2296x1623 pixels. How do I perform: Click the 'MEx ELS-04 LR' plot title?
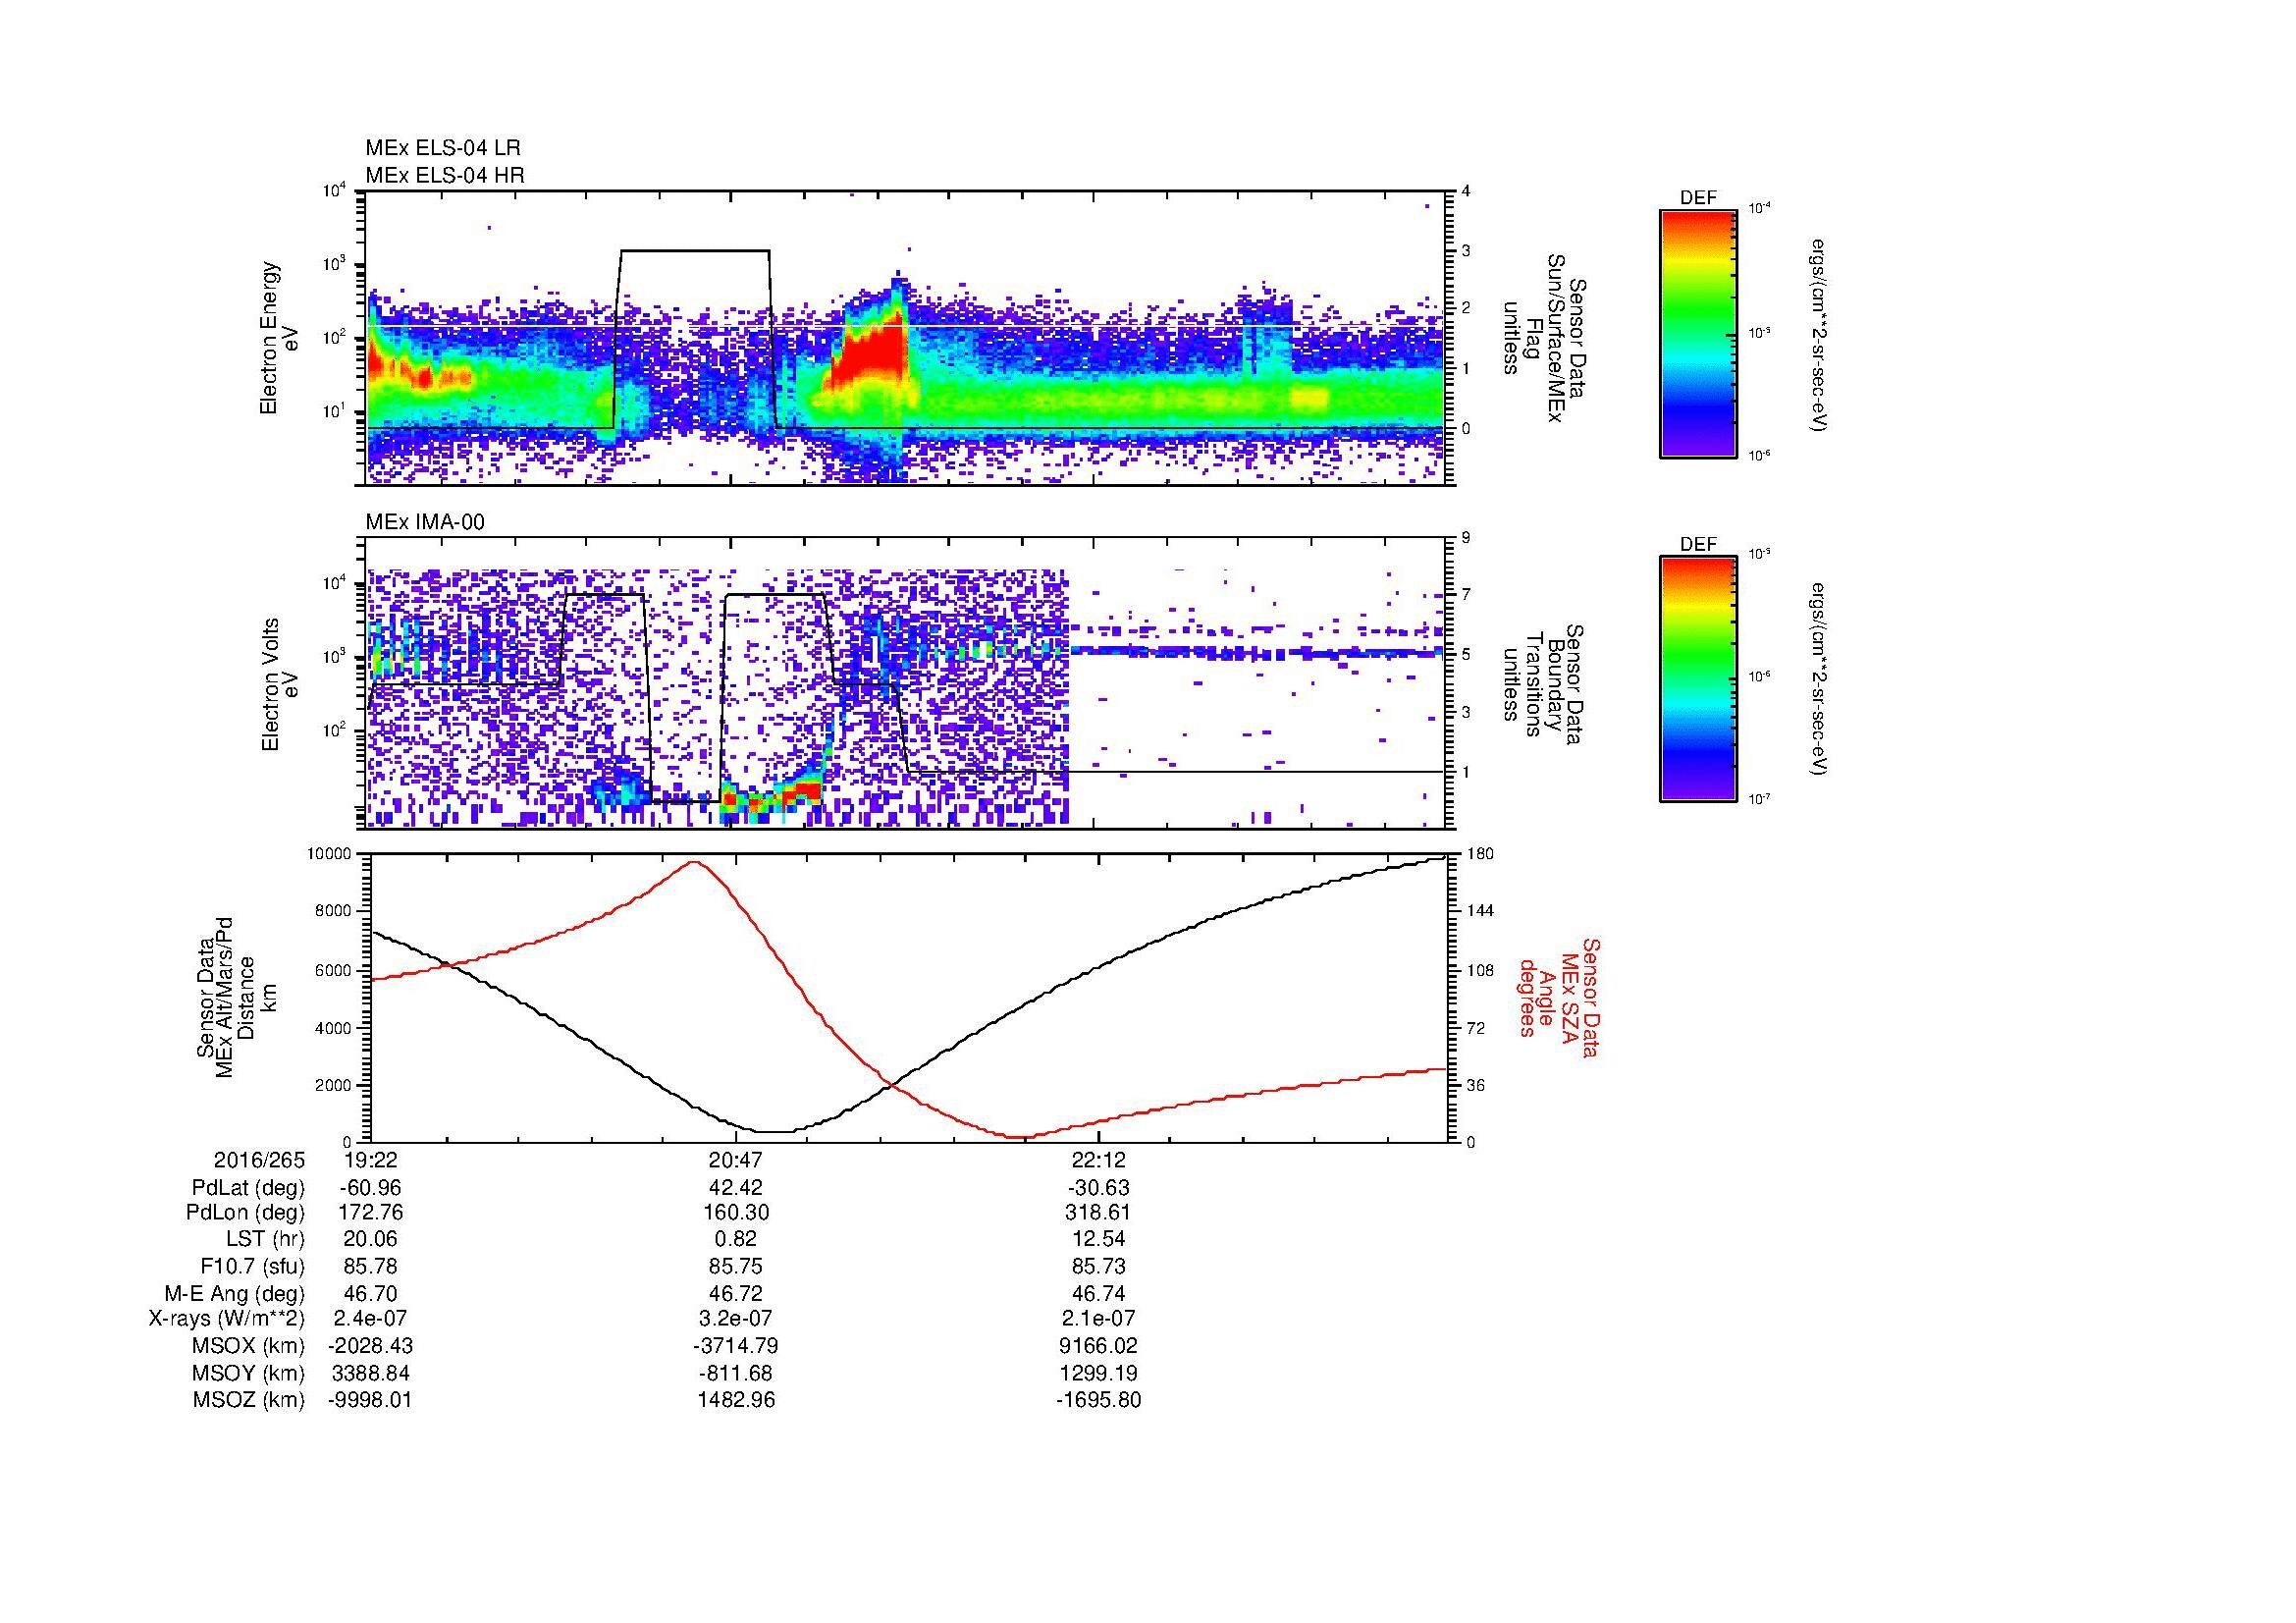point(442,148)
